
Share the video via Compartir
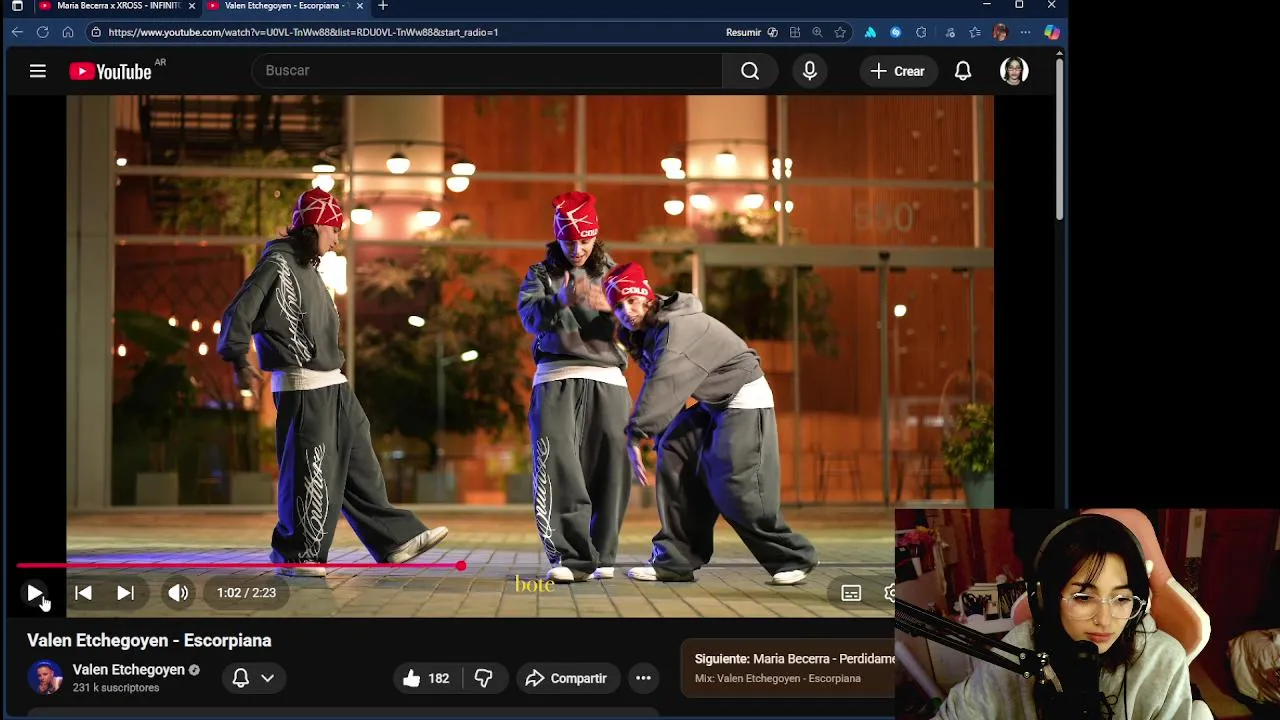[566, 678]
